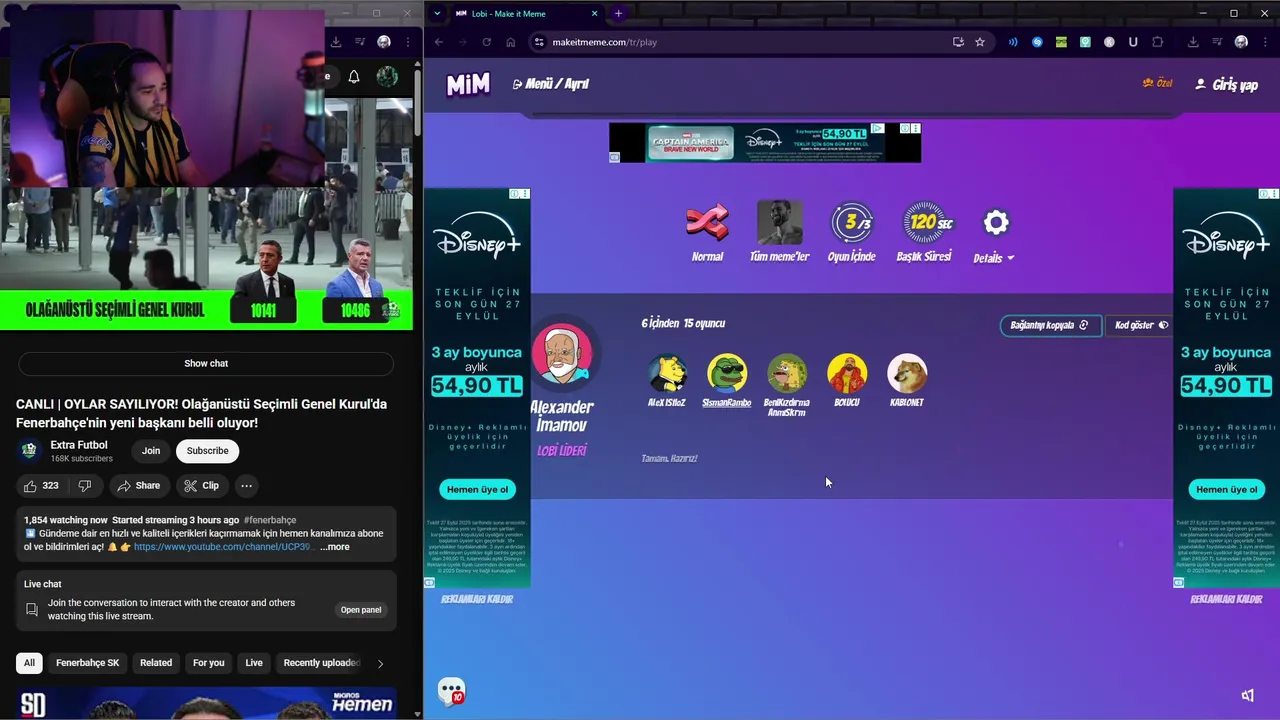Click the Tamam, Hazırız! ready text
Viewport: 1280px width, 720px height.
point(669,458)
